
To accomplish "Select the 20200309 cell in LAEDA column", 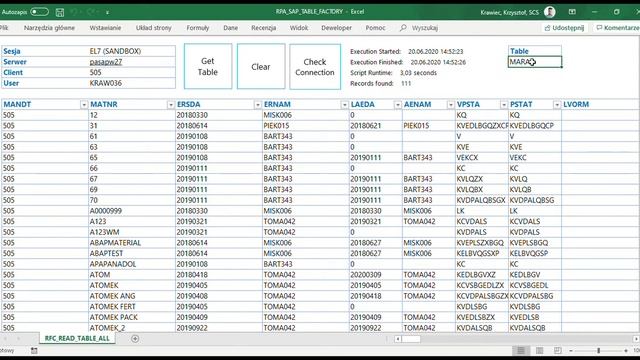I will tap(376, 275).
